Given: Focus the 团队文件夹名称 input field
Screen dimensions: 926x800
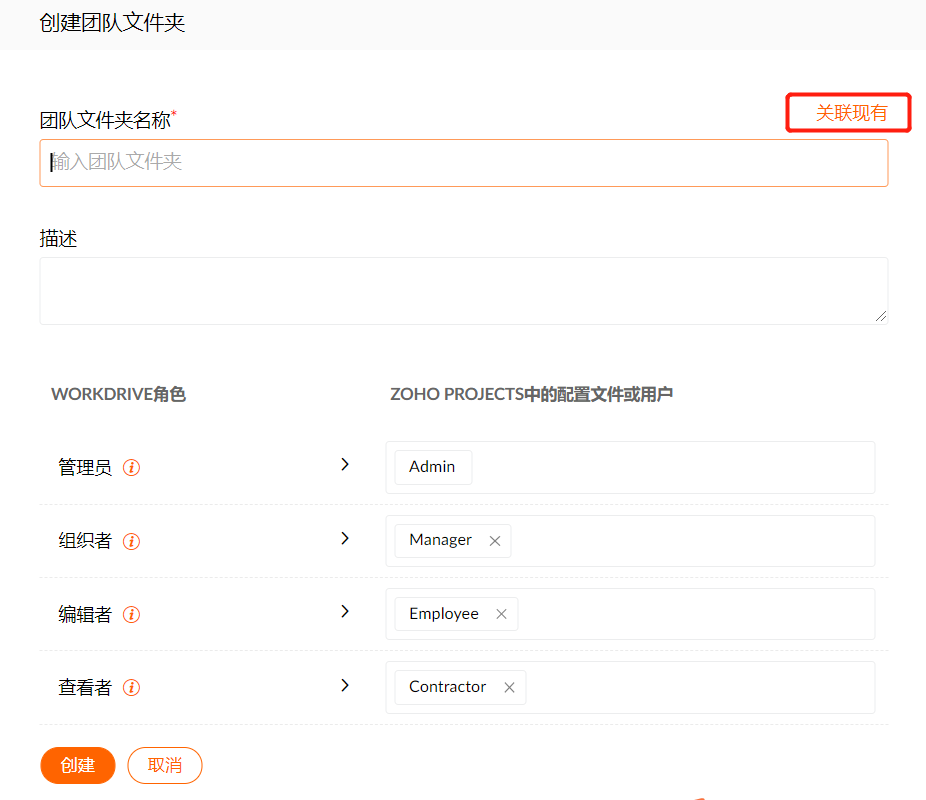Looking at the screenshot, I should coord(463,162).
